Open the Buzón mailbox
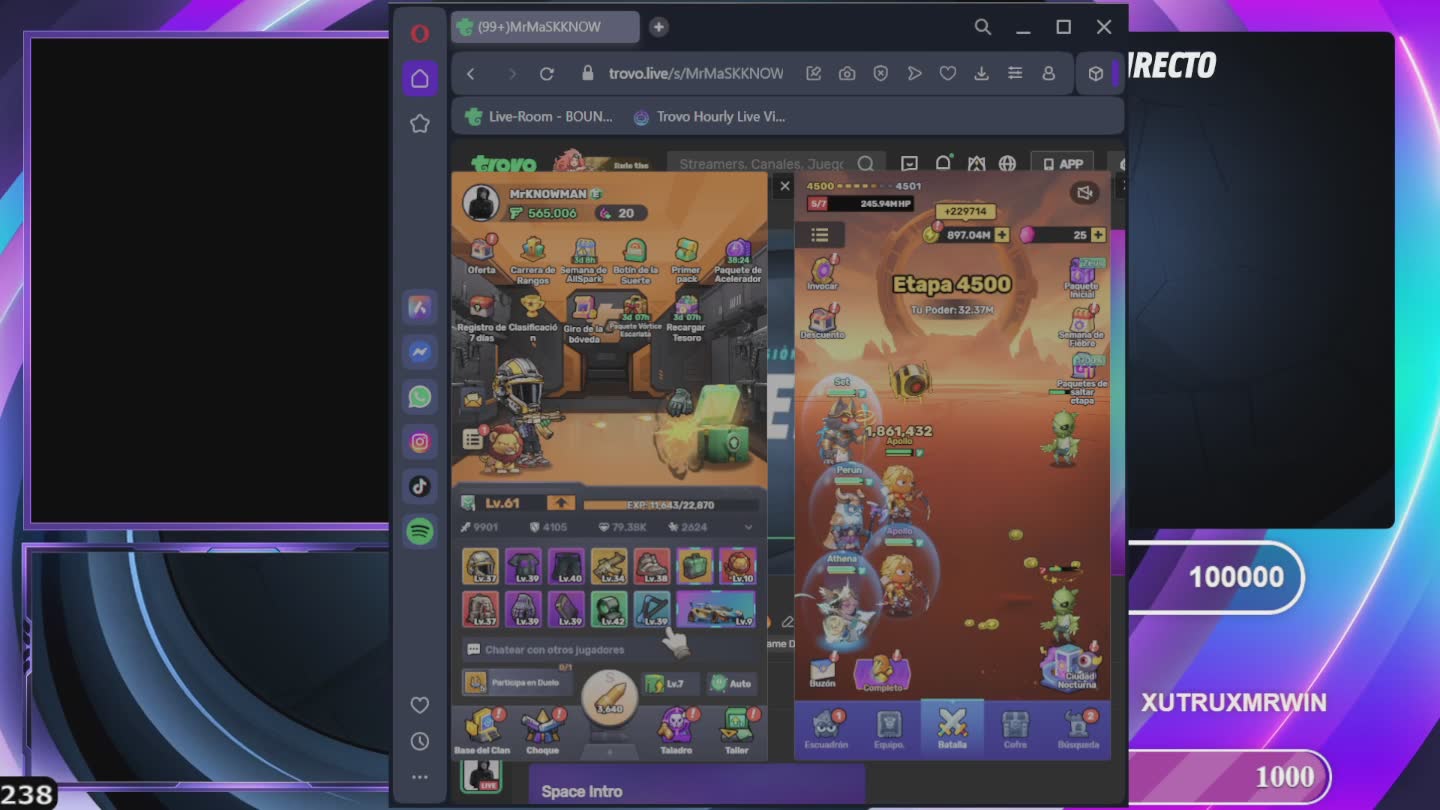Screen dimensions: 1440x810 point(822,670)
